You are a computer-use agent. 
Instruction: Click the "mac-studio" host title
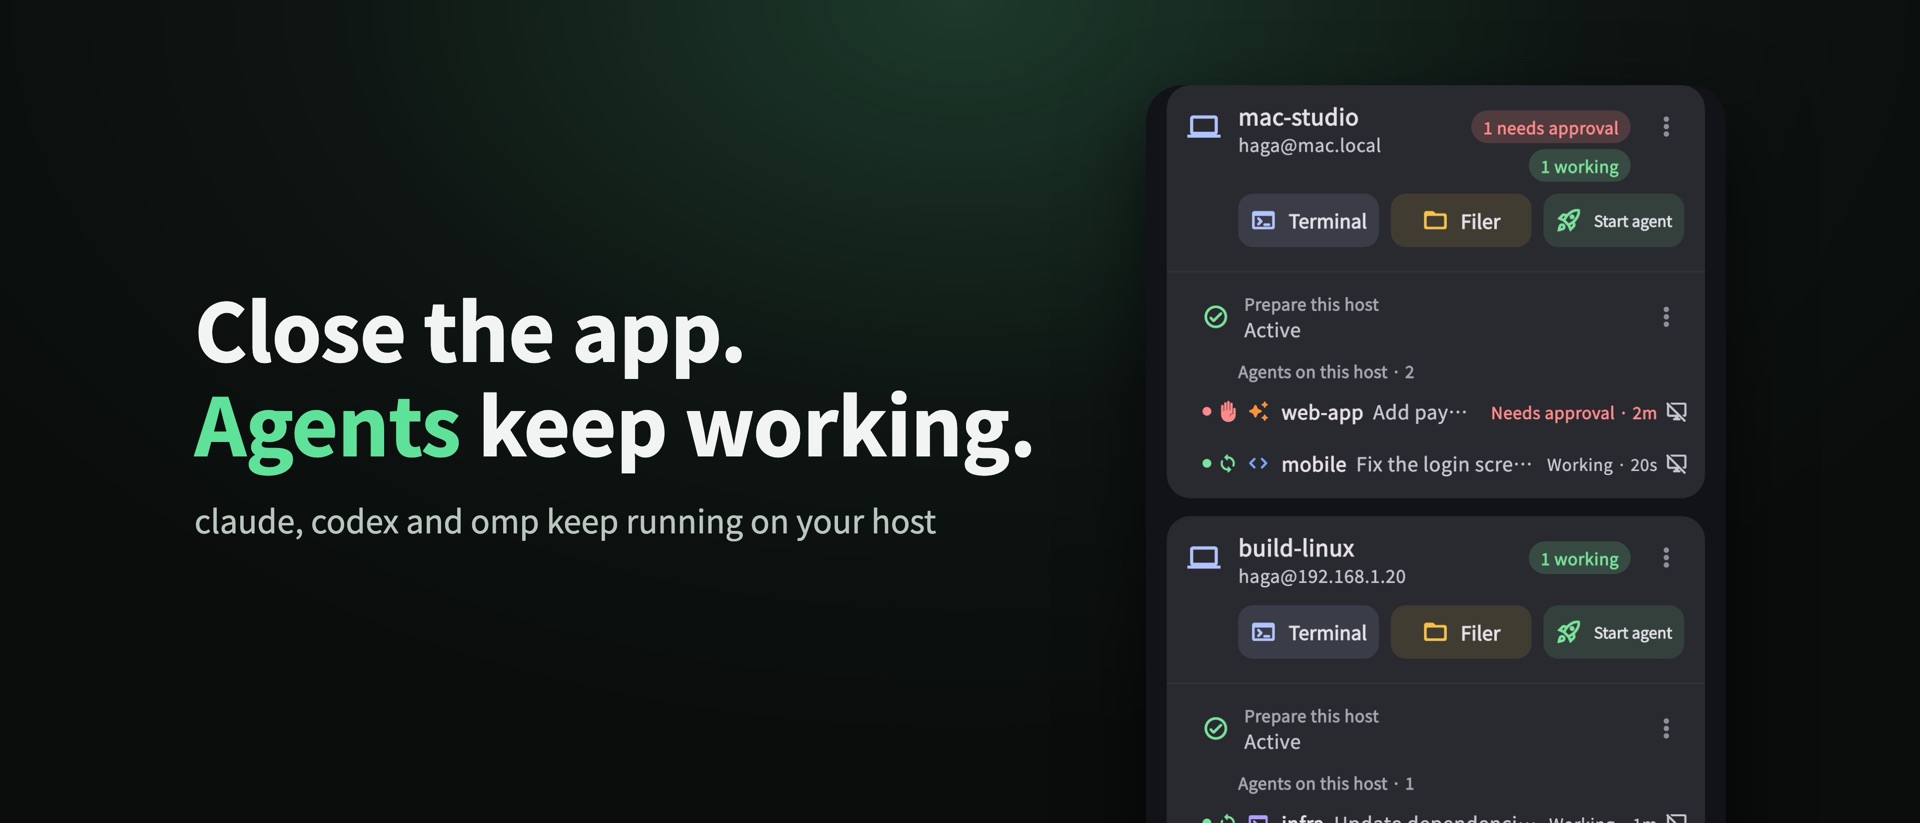click(1298, 117)
